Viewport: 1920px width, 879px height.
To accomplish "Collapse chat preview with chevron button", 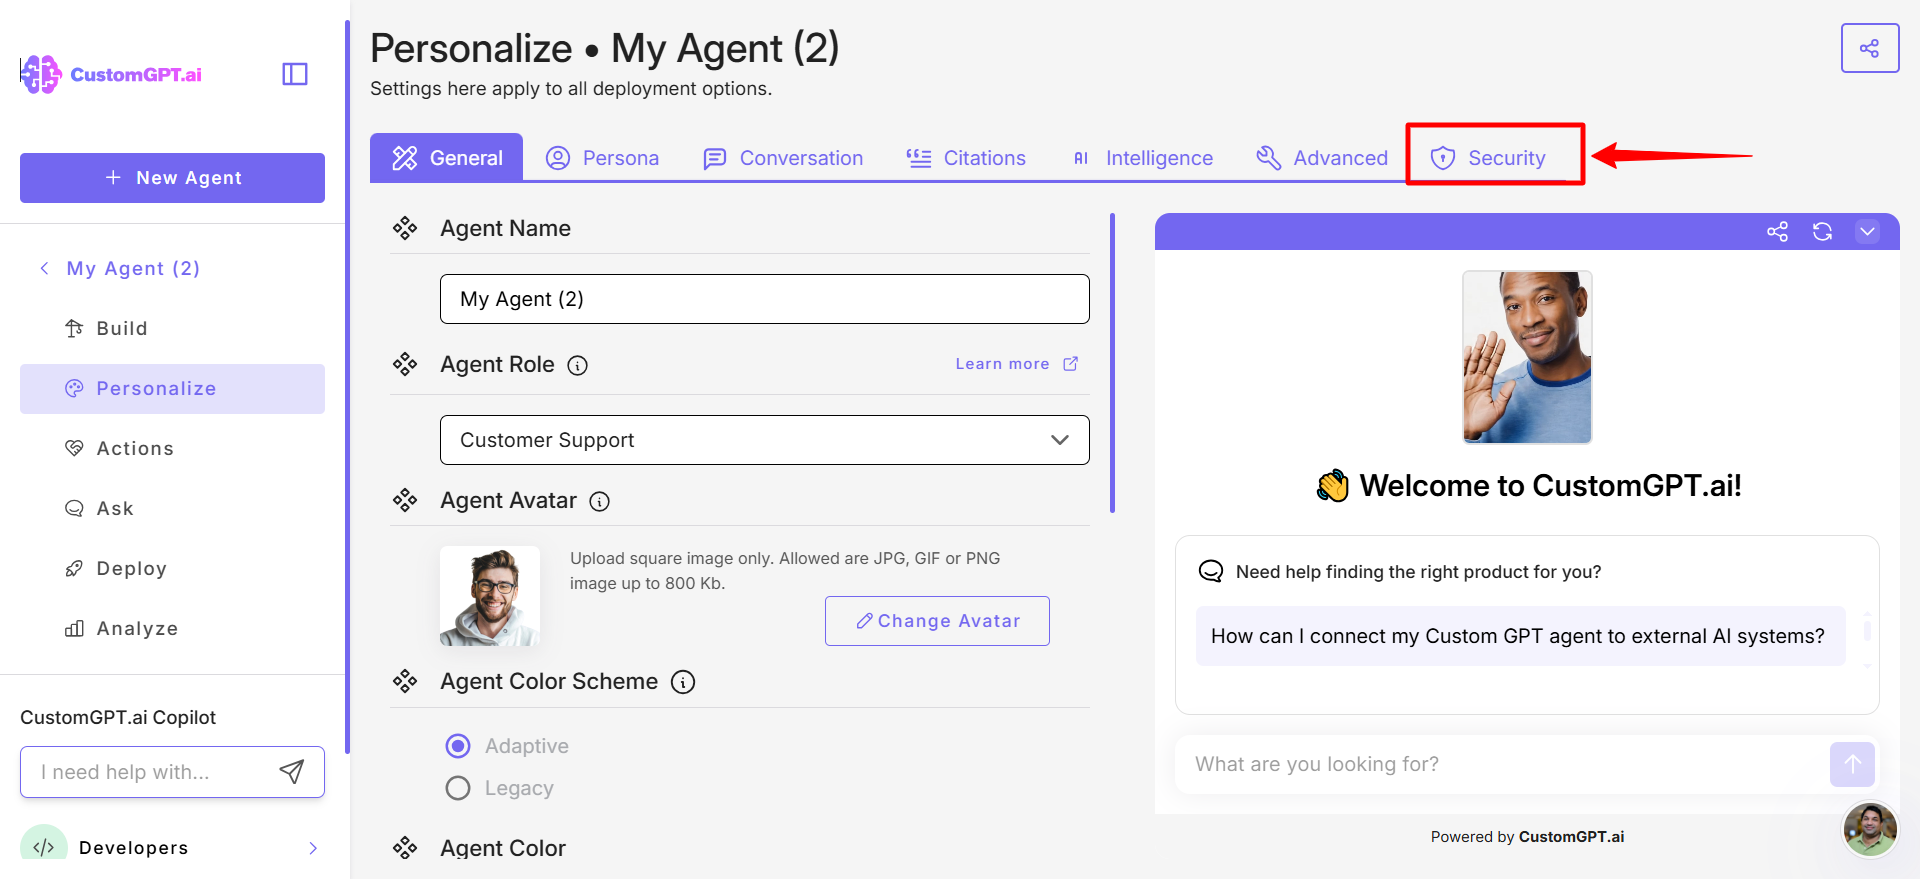I will pos(1867,232).
